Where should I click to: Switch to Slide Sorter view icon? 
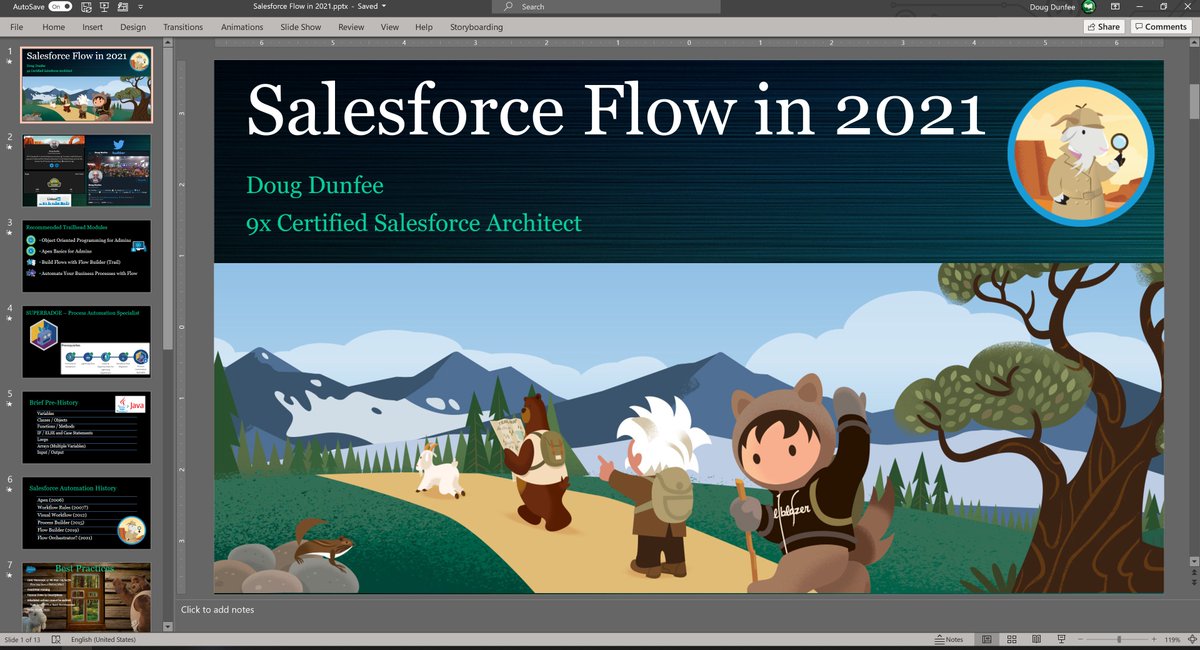[1012, 640]
